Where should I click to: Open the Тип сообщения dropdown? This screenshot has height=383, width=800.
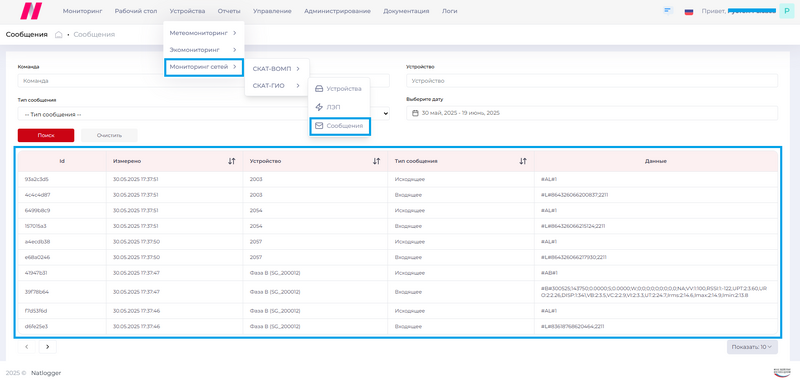tap(204, 114)
